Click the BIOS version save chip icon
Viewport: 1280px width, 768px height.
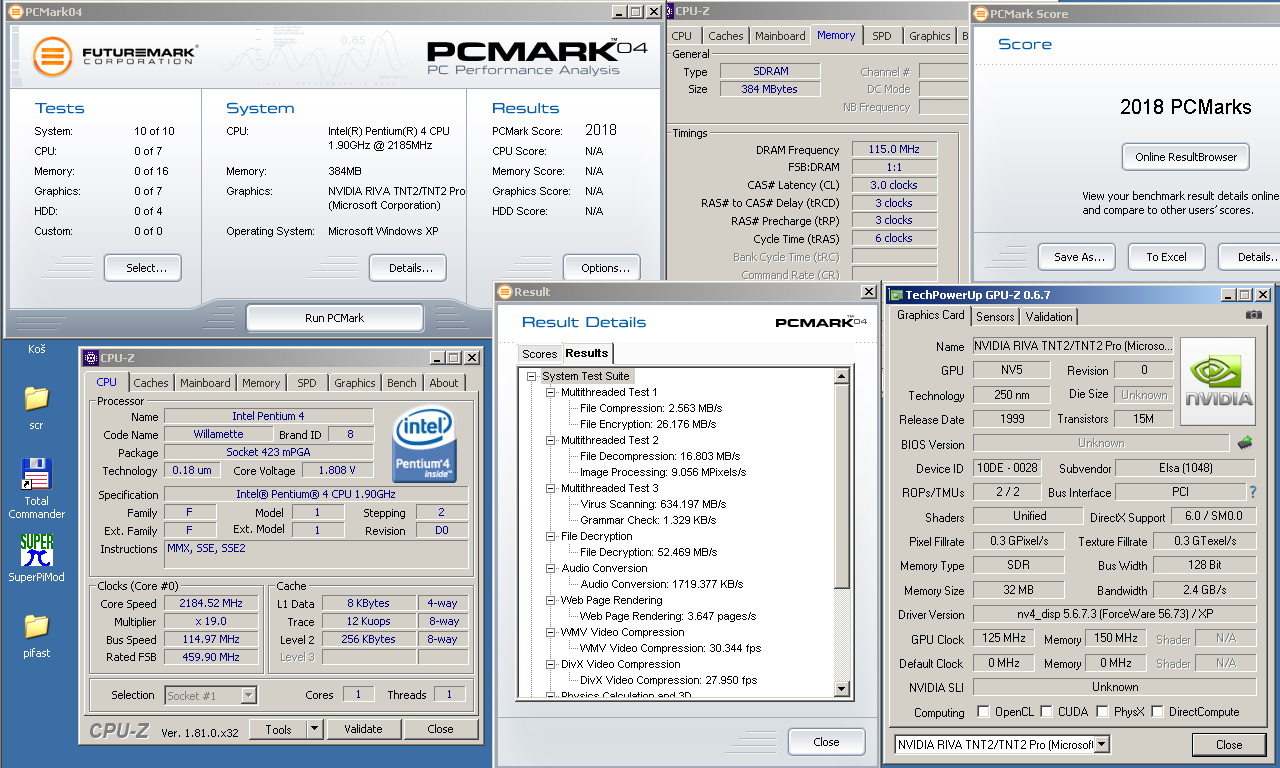(x=1245, y=443)
